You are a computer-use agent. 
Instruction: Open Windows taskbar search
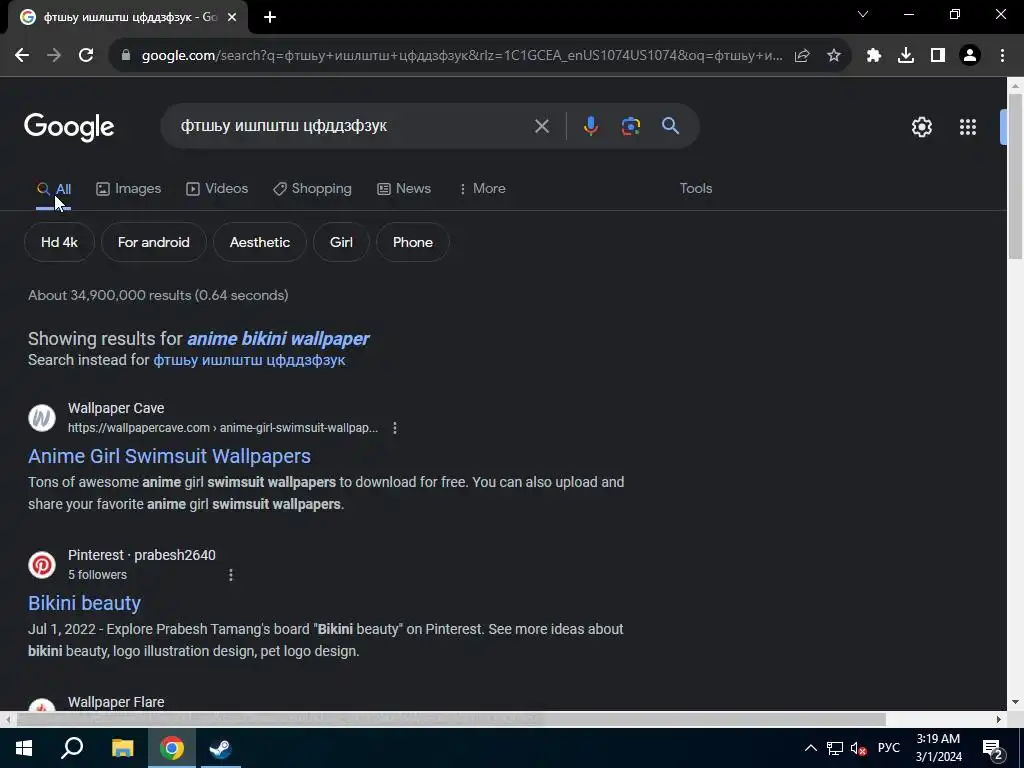[72, 748]
